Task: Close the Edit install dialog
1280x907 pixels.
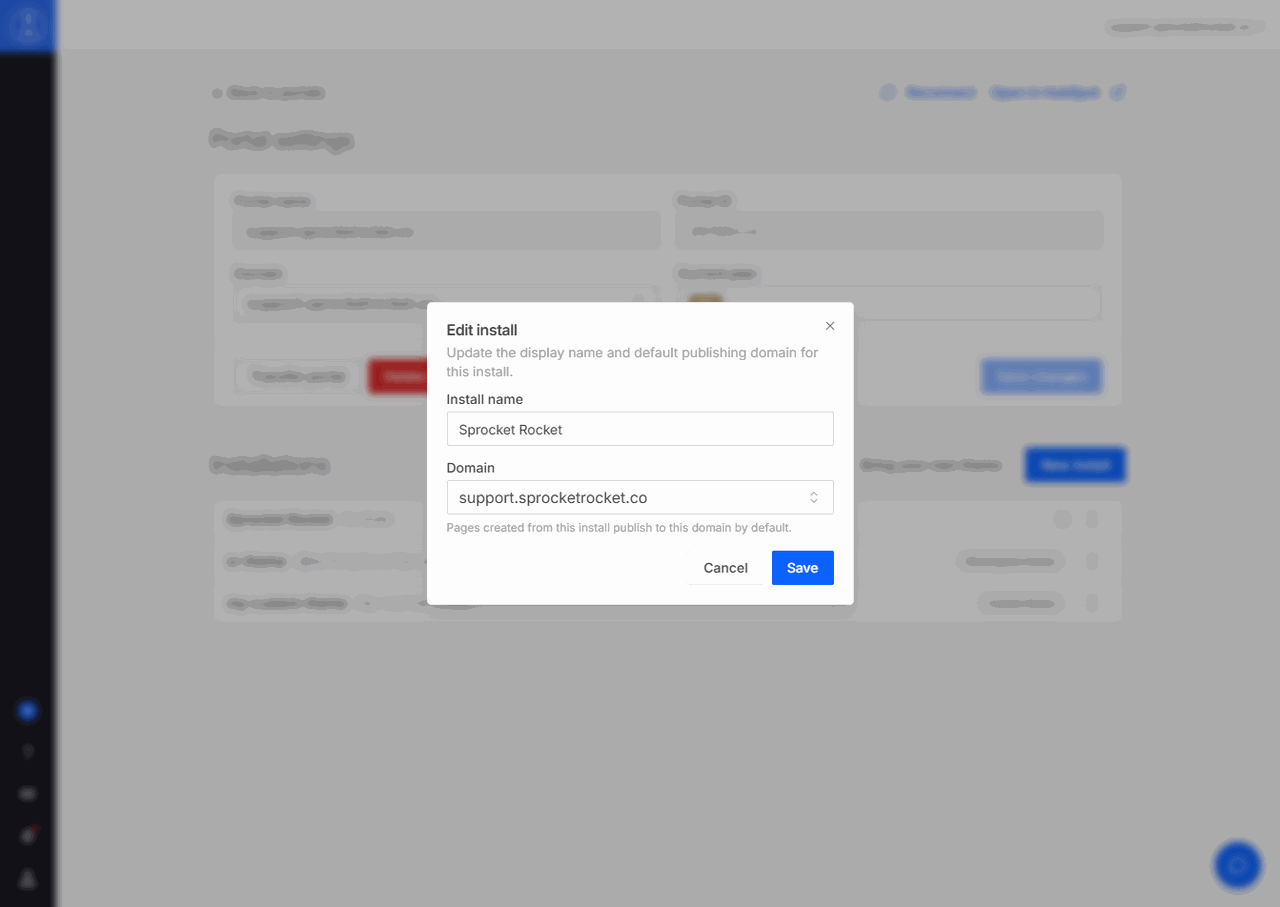Action: (830, 326)
